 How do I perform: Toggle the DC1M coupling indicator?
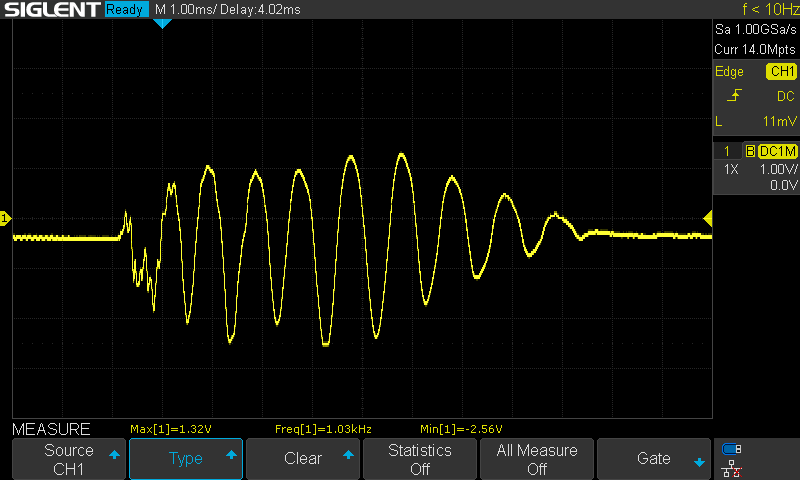tap(777, 151)
